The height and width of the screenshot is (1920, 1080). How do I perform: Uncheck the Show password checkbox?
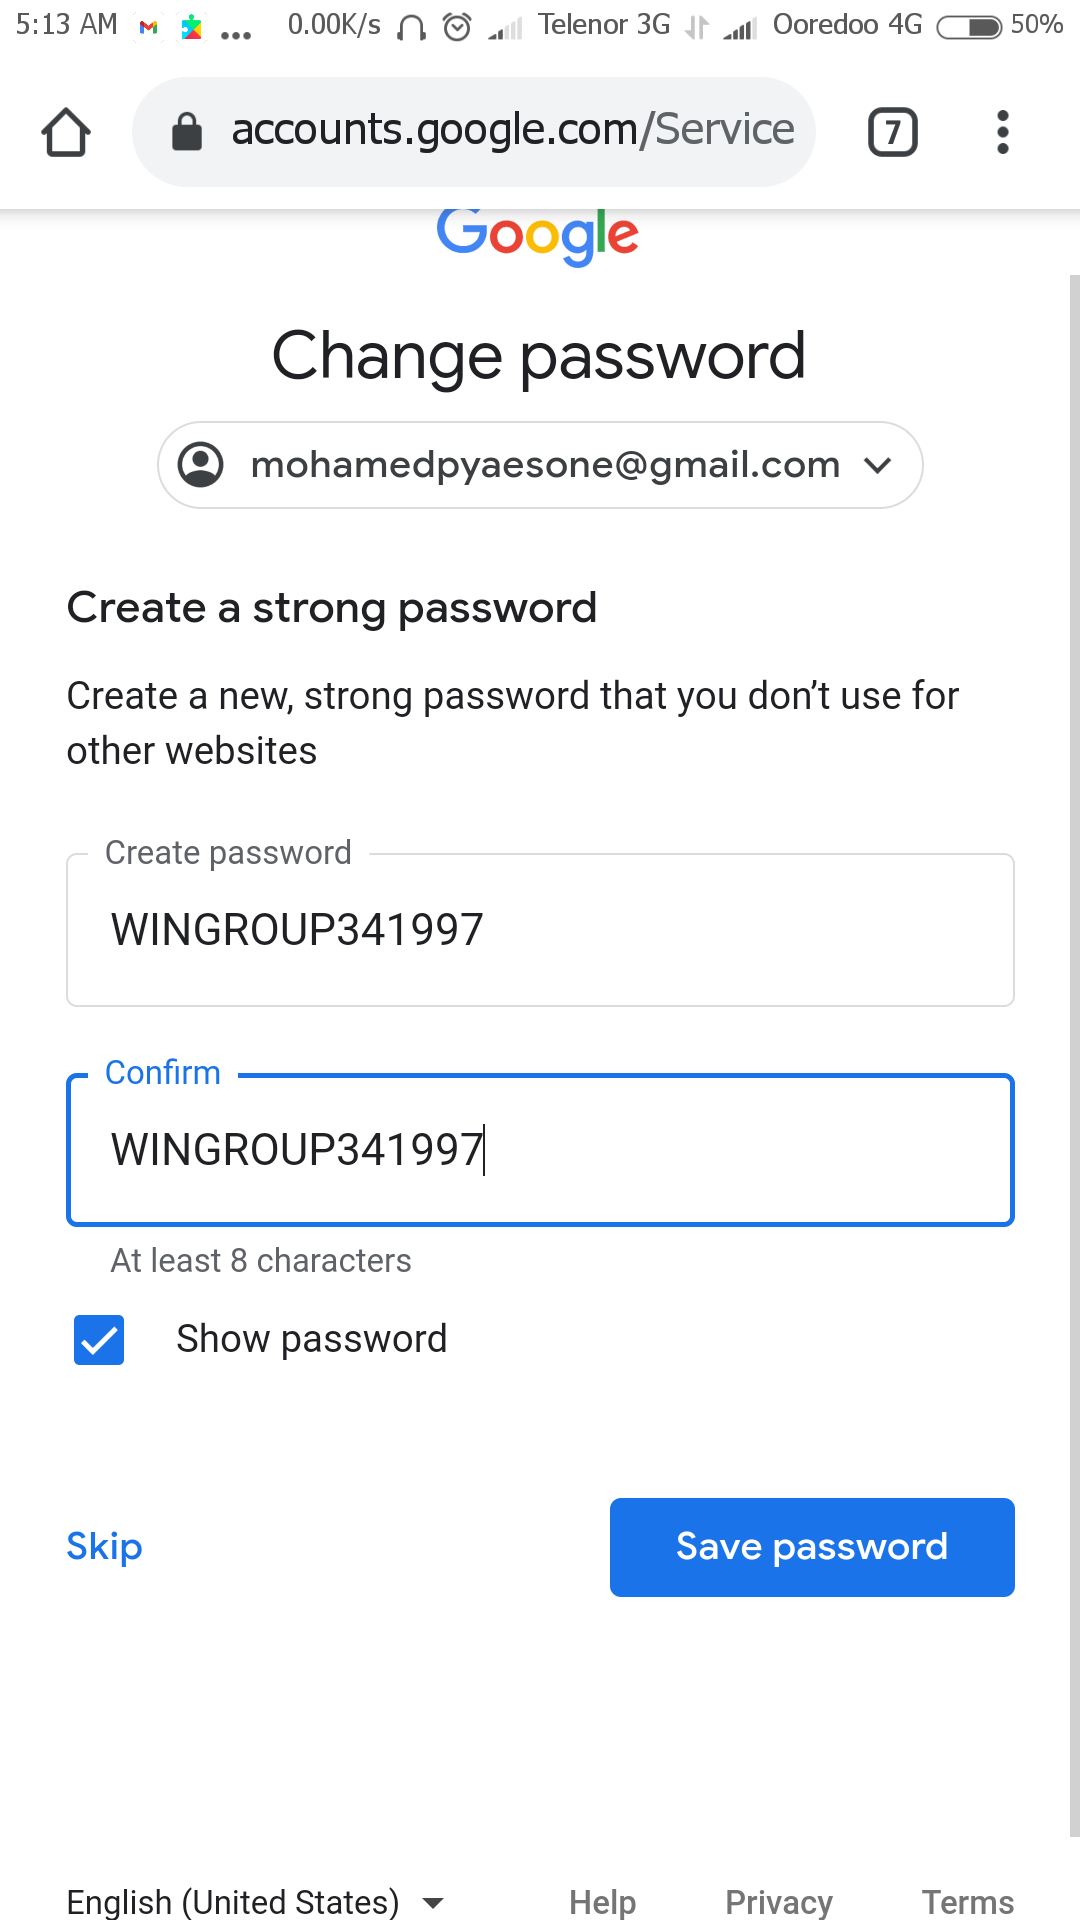click(x=99, y=1340)
